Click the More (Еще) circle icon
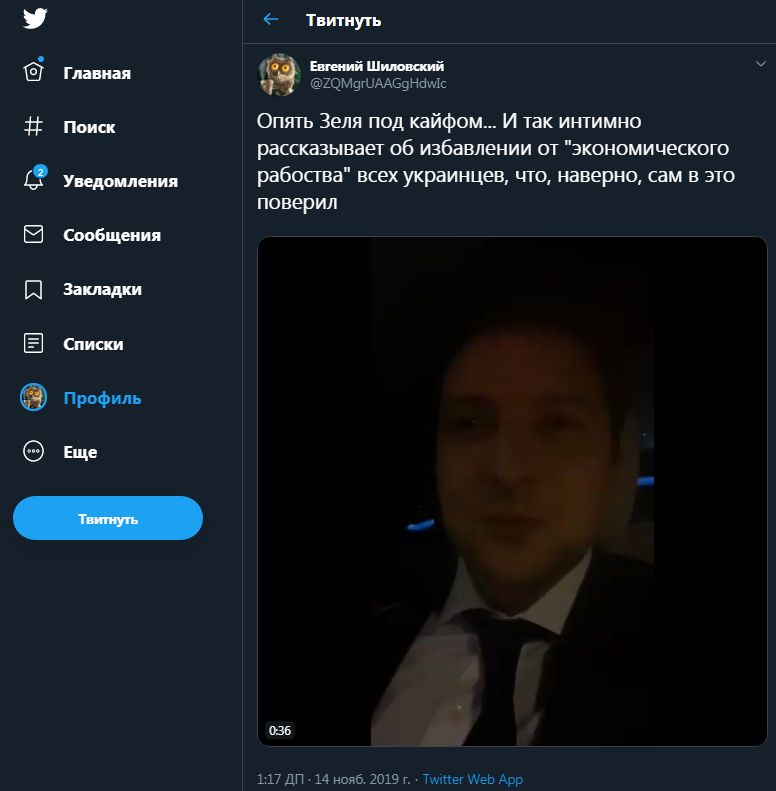Screen dimensions: 776x791 pos(34,452)
